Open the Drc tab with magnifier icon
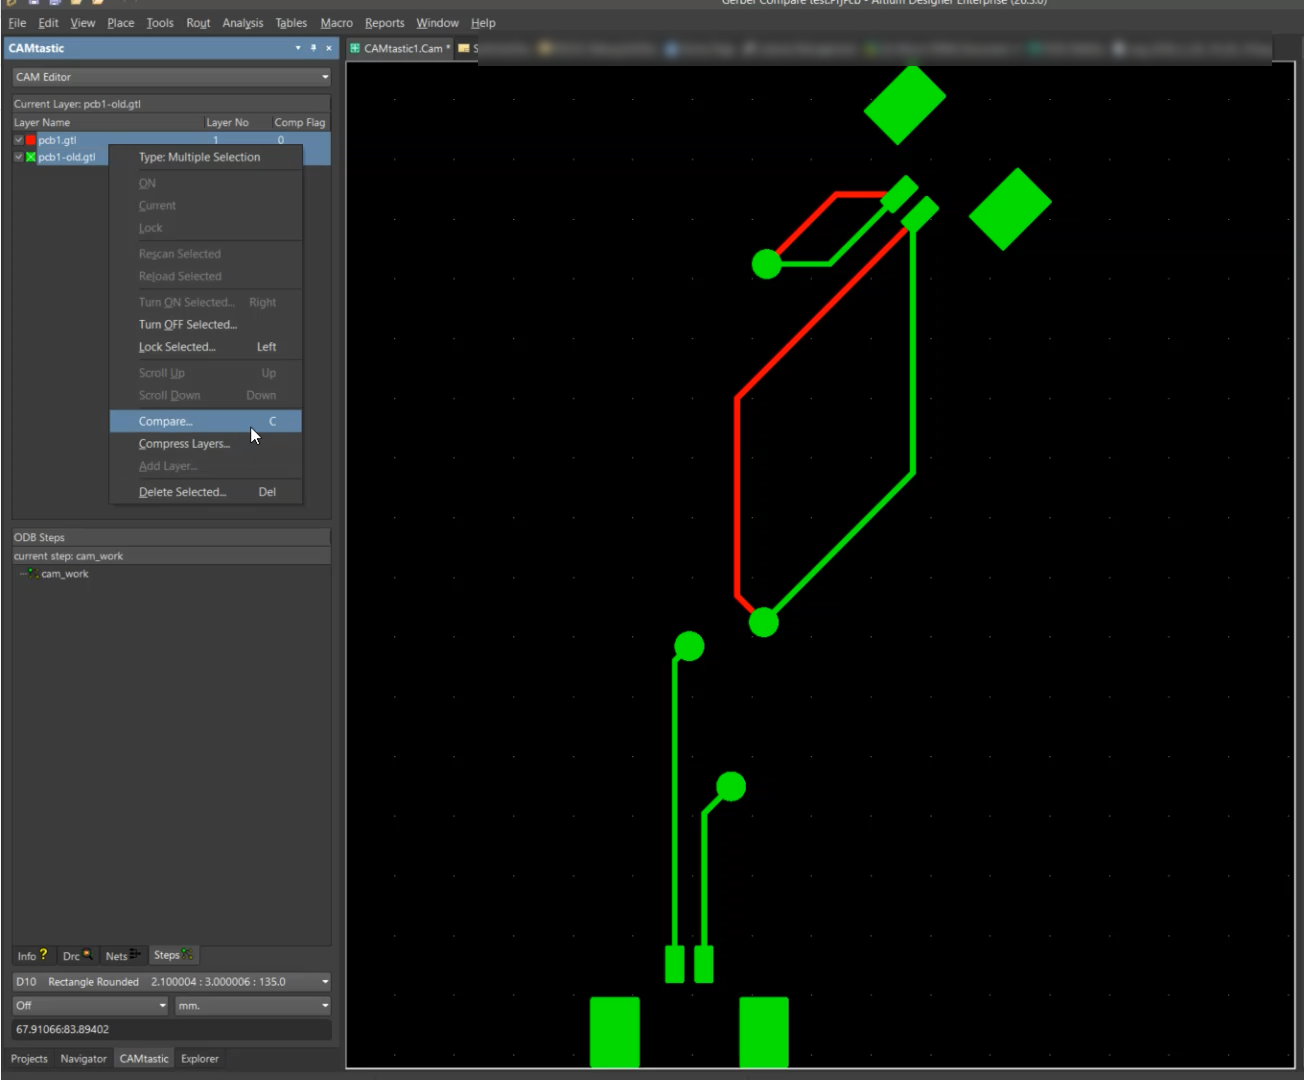This screenshot has height=1080, width=1304. [77, 955]
